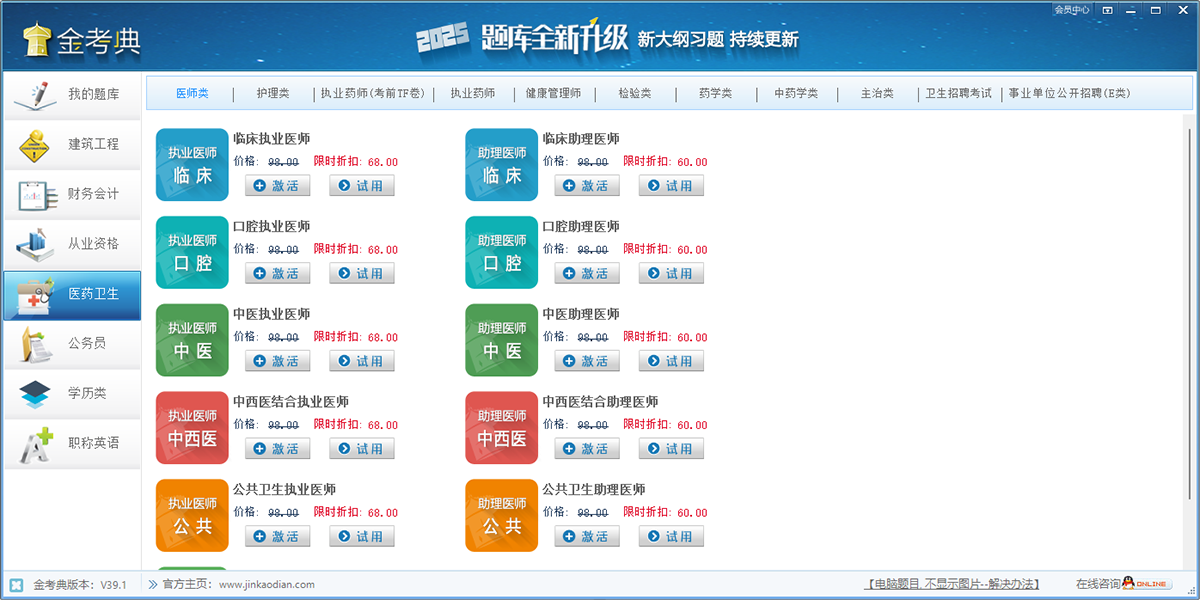Open the 执业药师(考前TP卷) tab
This screenshot has width=1200, height=600.
[372, 94]
